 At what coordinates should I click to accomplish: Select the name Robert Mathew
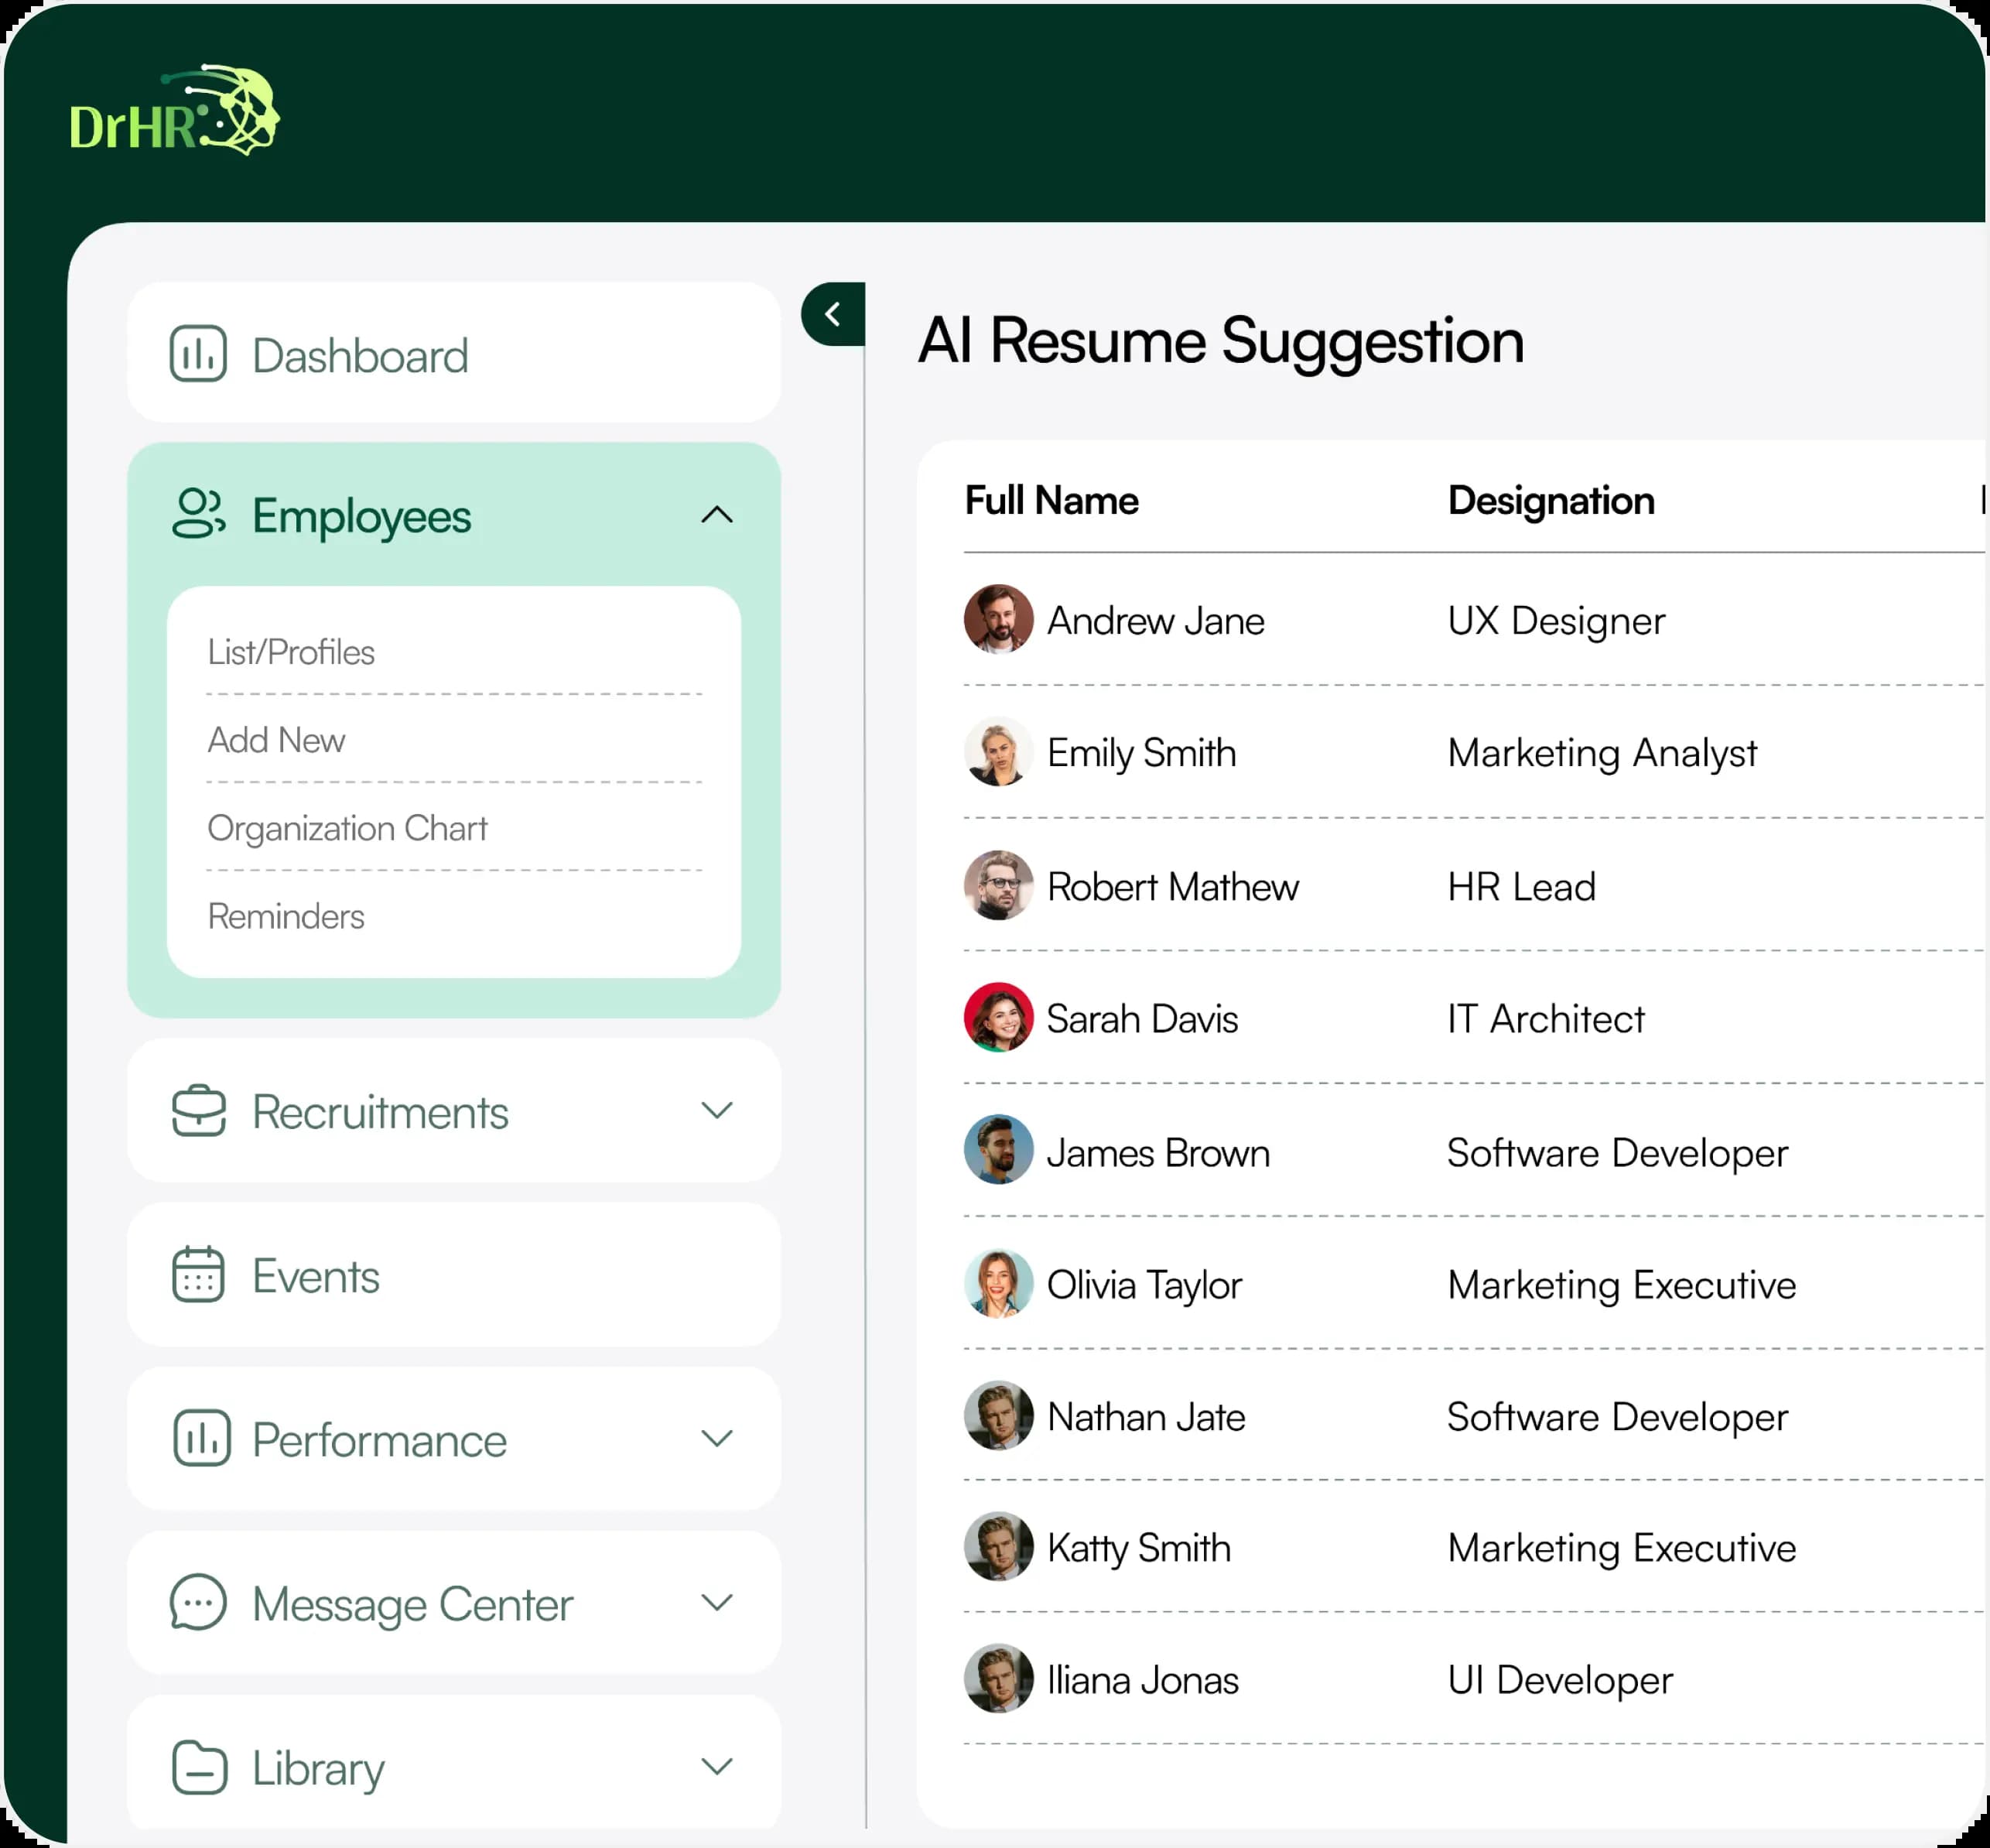coord(1173,887)
